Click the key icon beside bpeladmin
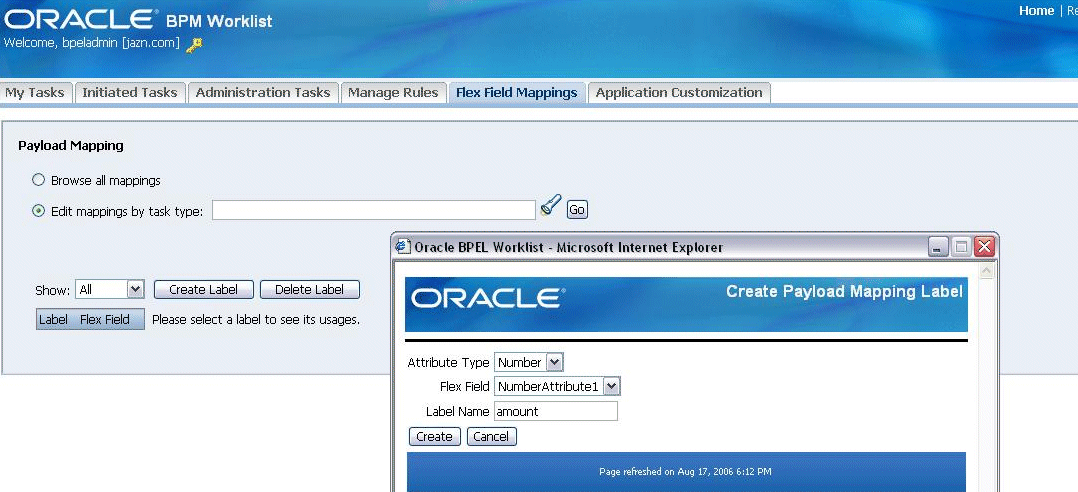Viewport: 1078px width, 492px height. [x=195, y=45]
